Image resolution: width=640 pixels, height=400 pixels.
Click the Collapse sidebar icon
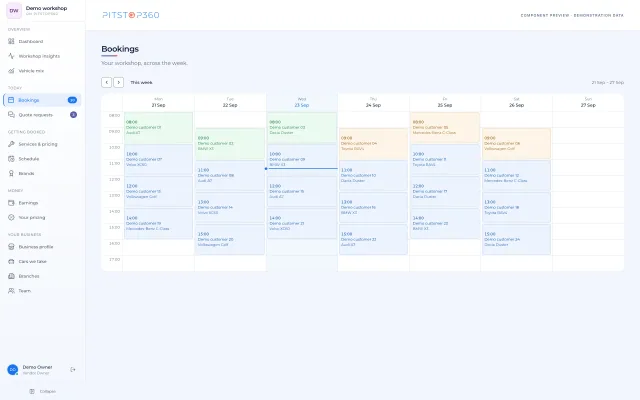(x=32, y=391)
